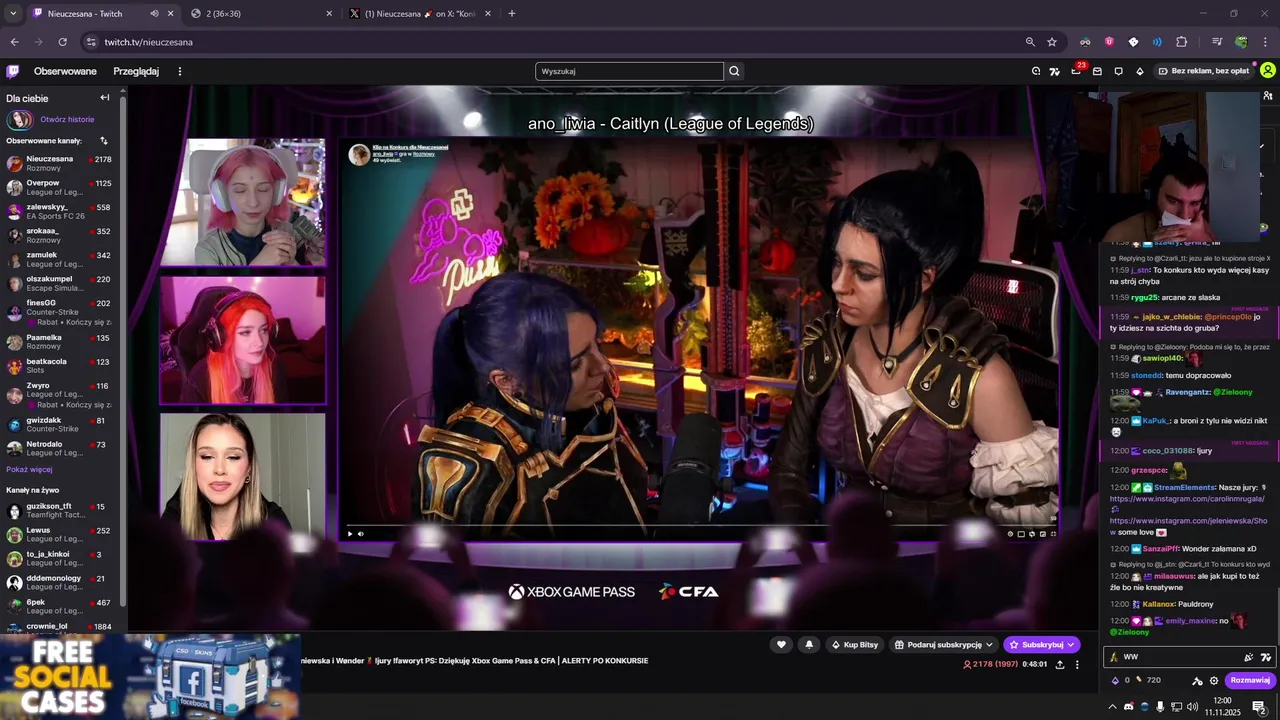Open 7TV emote menu in chat input

point(1265,657)
